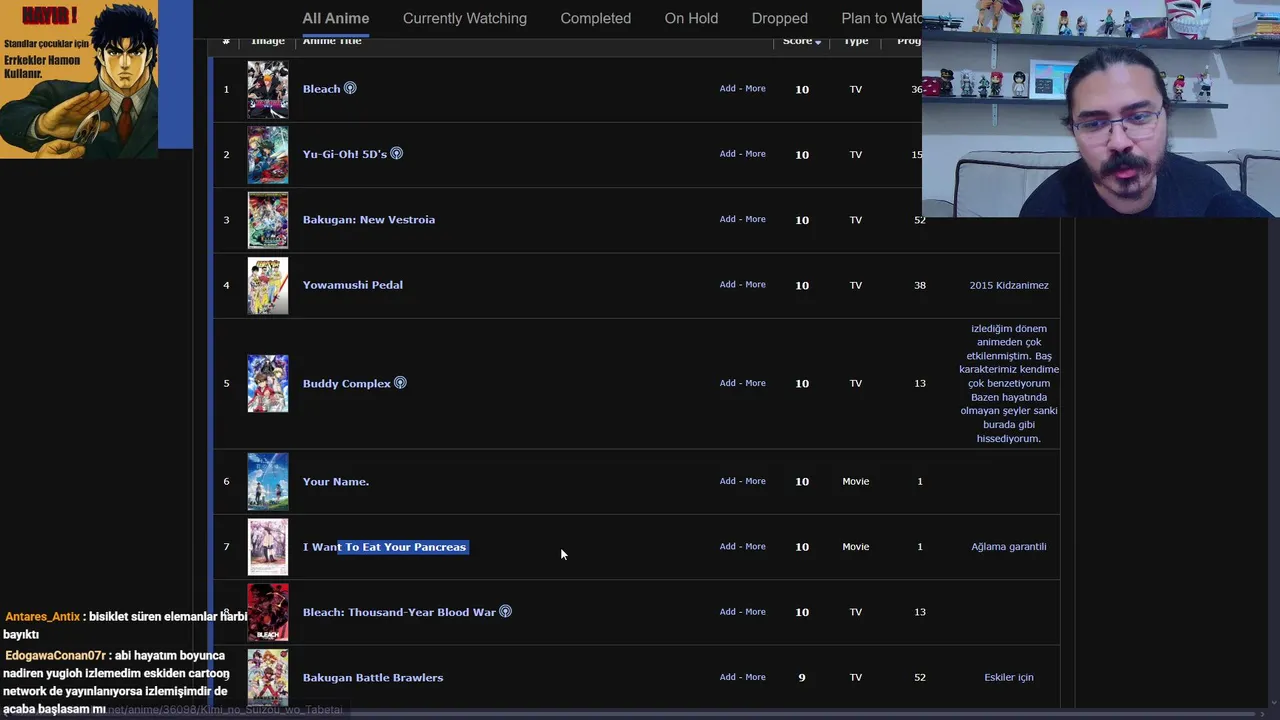
Task: Click the score 9 for Bakugan Battle Brawlers
Action: 802,677
